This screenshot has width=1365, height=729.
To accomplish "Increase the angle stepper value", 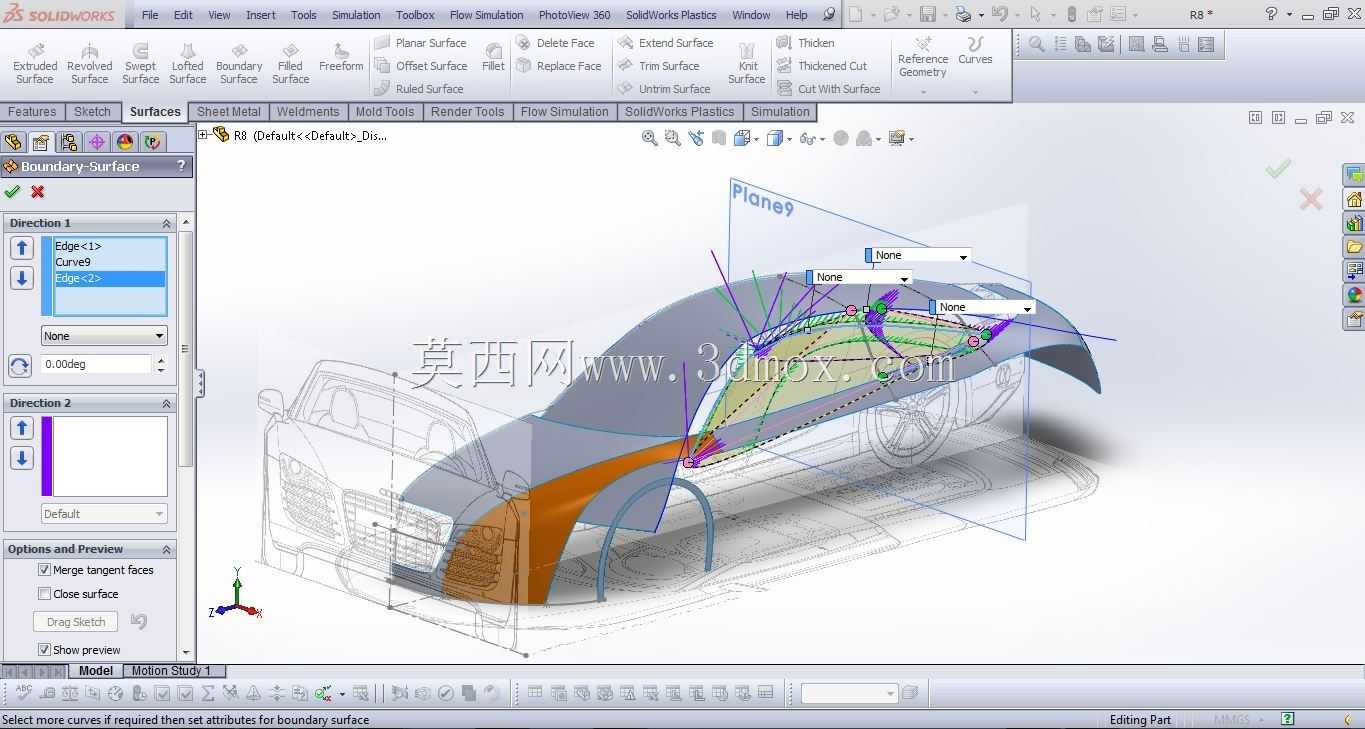I will [161, 359].
